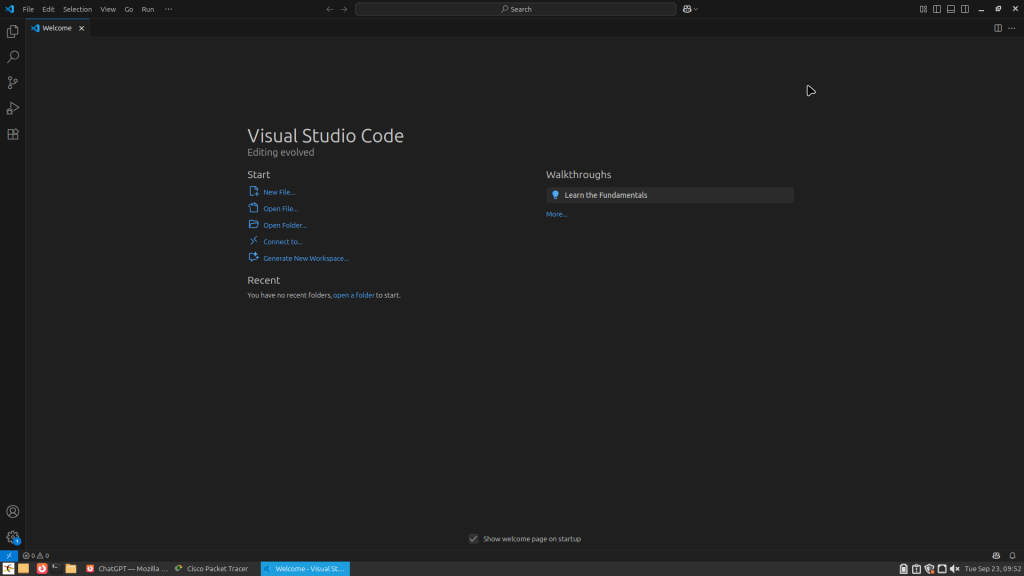Open the Search view in the activity bar
Image resolution: width=1024 pixels, height=576 pixels.
click(13, 57)
